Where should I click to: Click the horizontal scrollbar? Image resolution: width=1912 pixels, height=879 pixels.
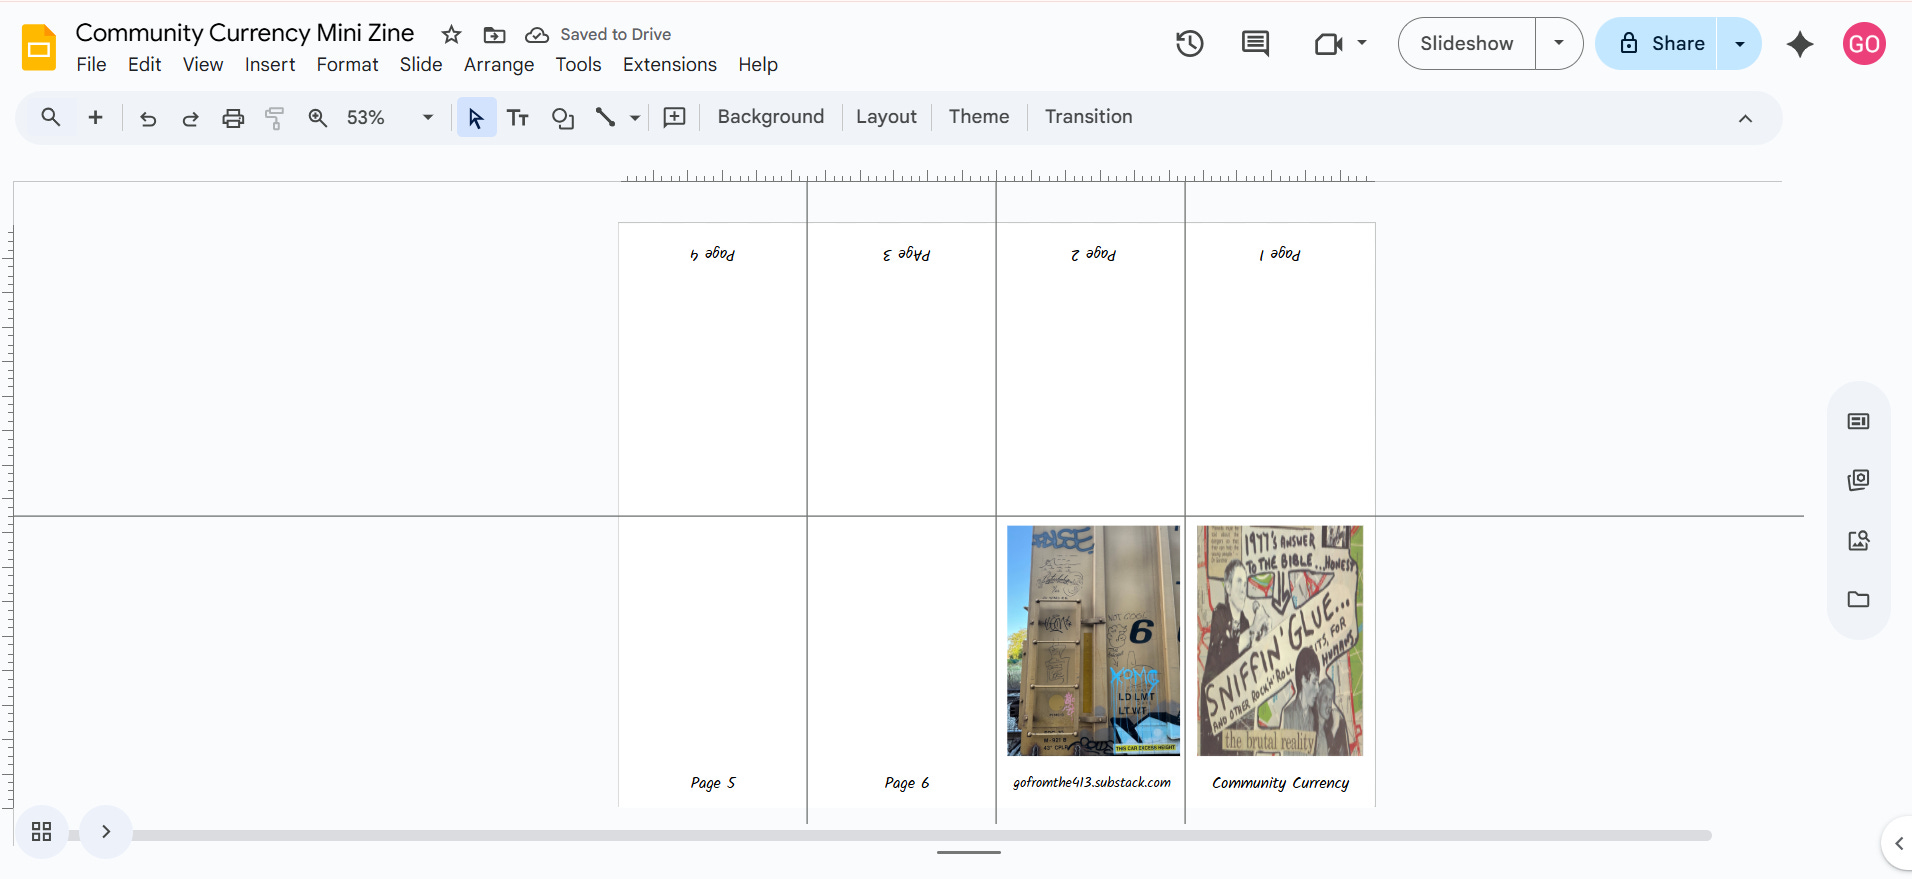[890, 835]
